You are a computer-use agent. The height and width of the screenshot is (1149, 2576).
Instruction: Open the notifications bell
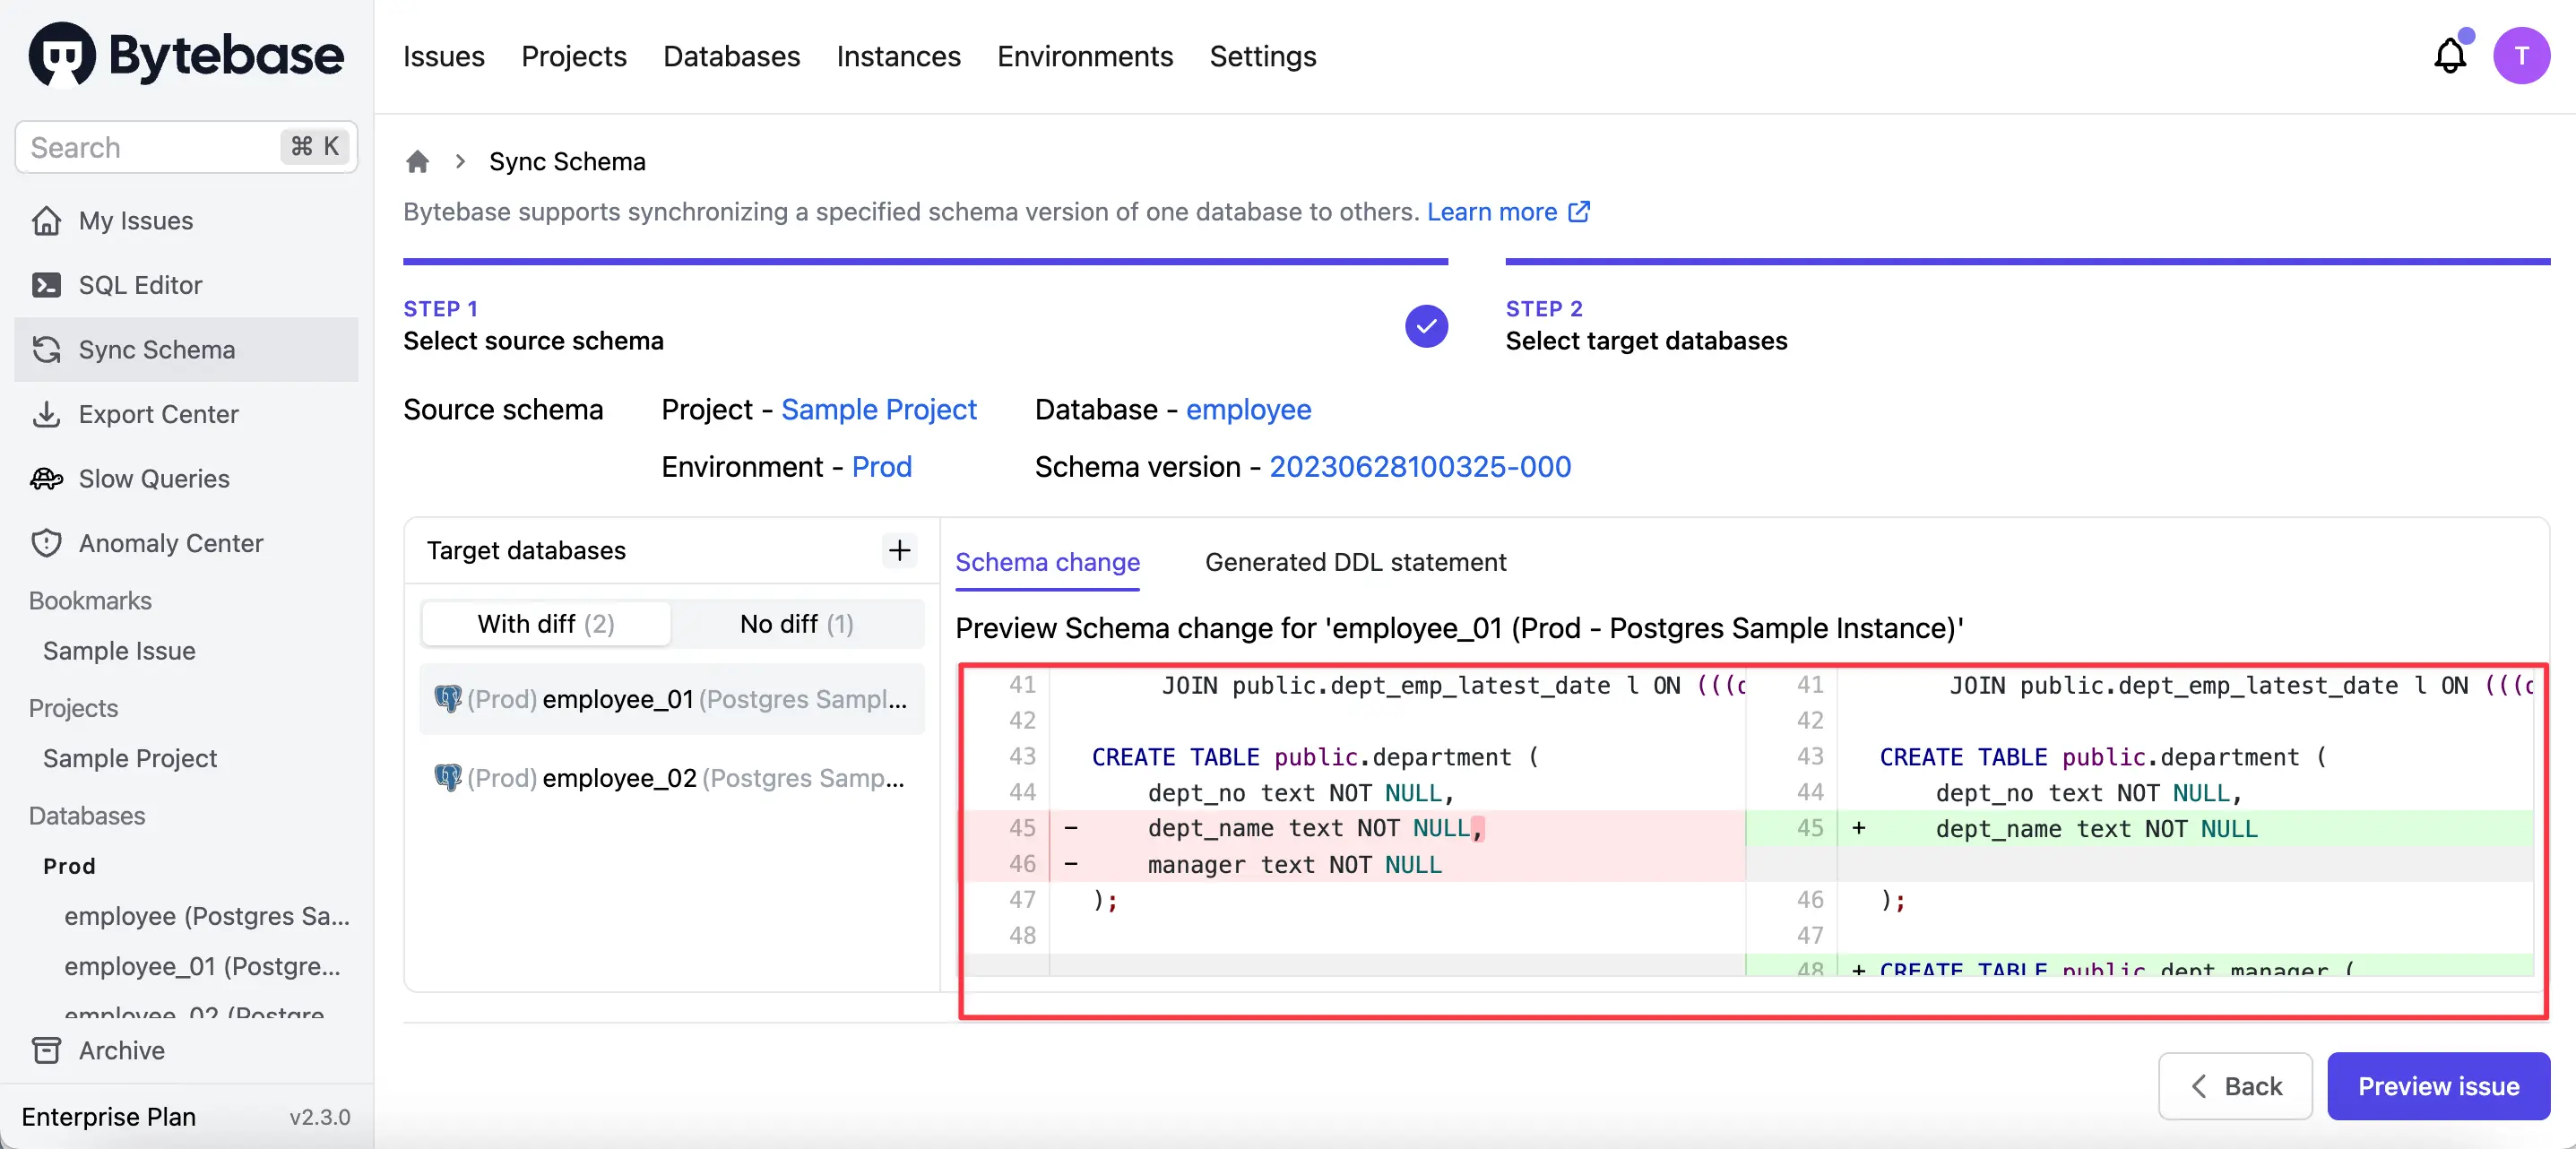(x=2449, y=55)
